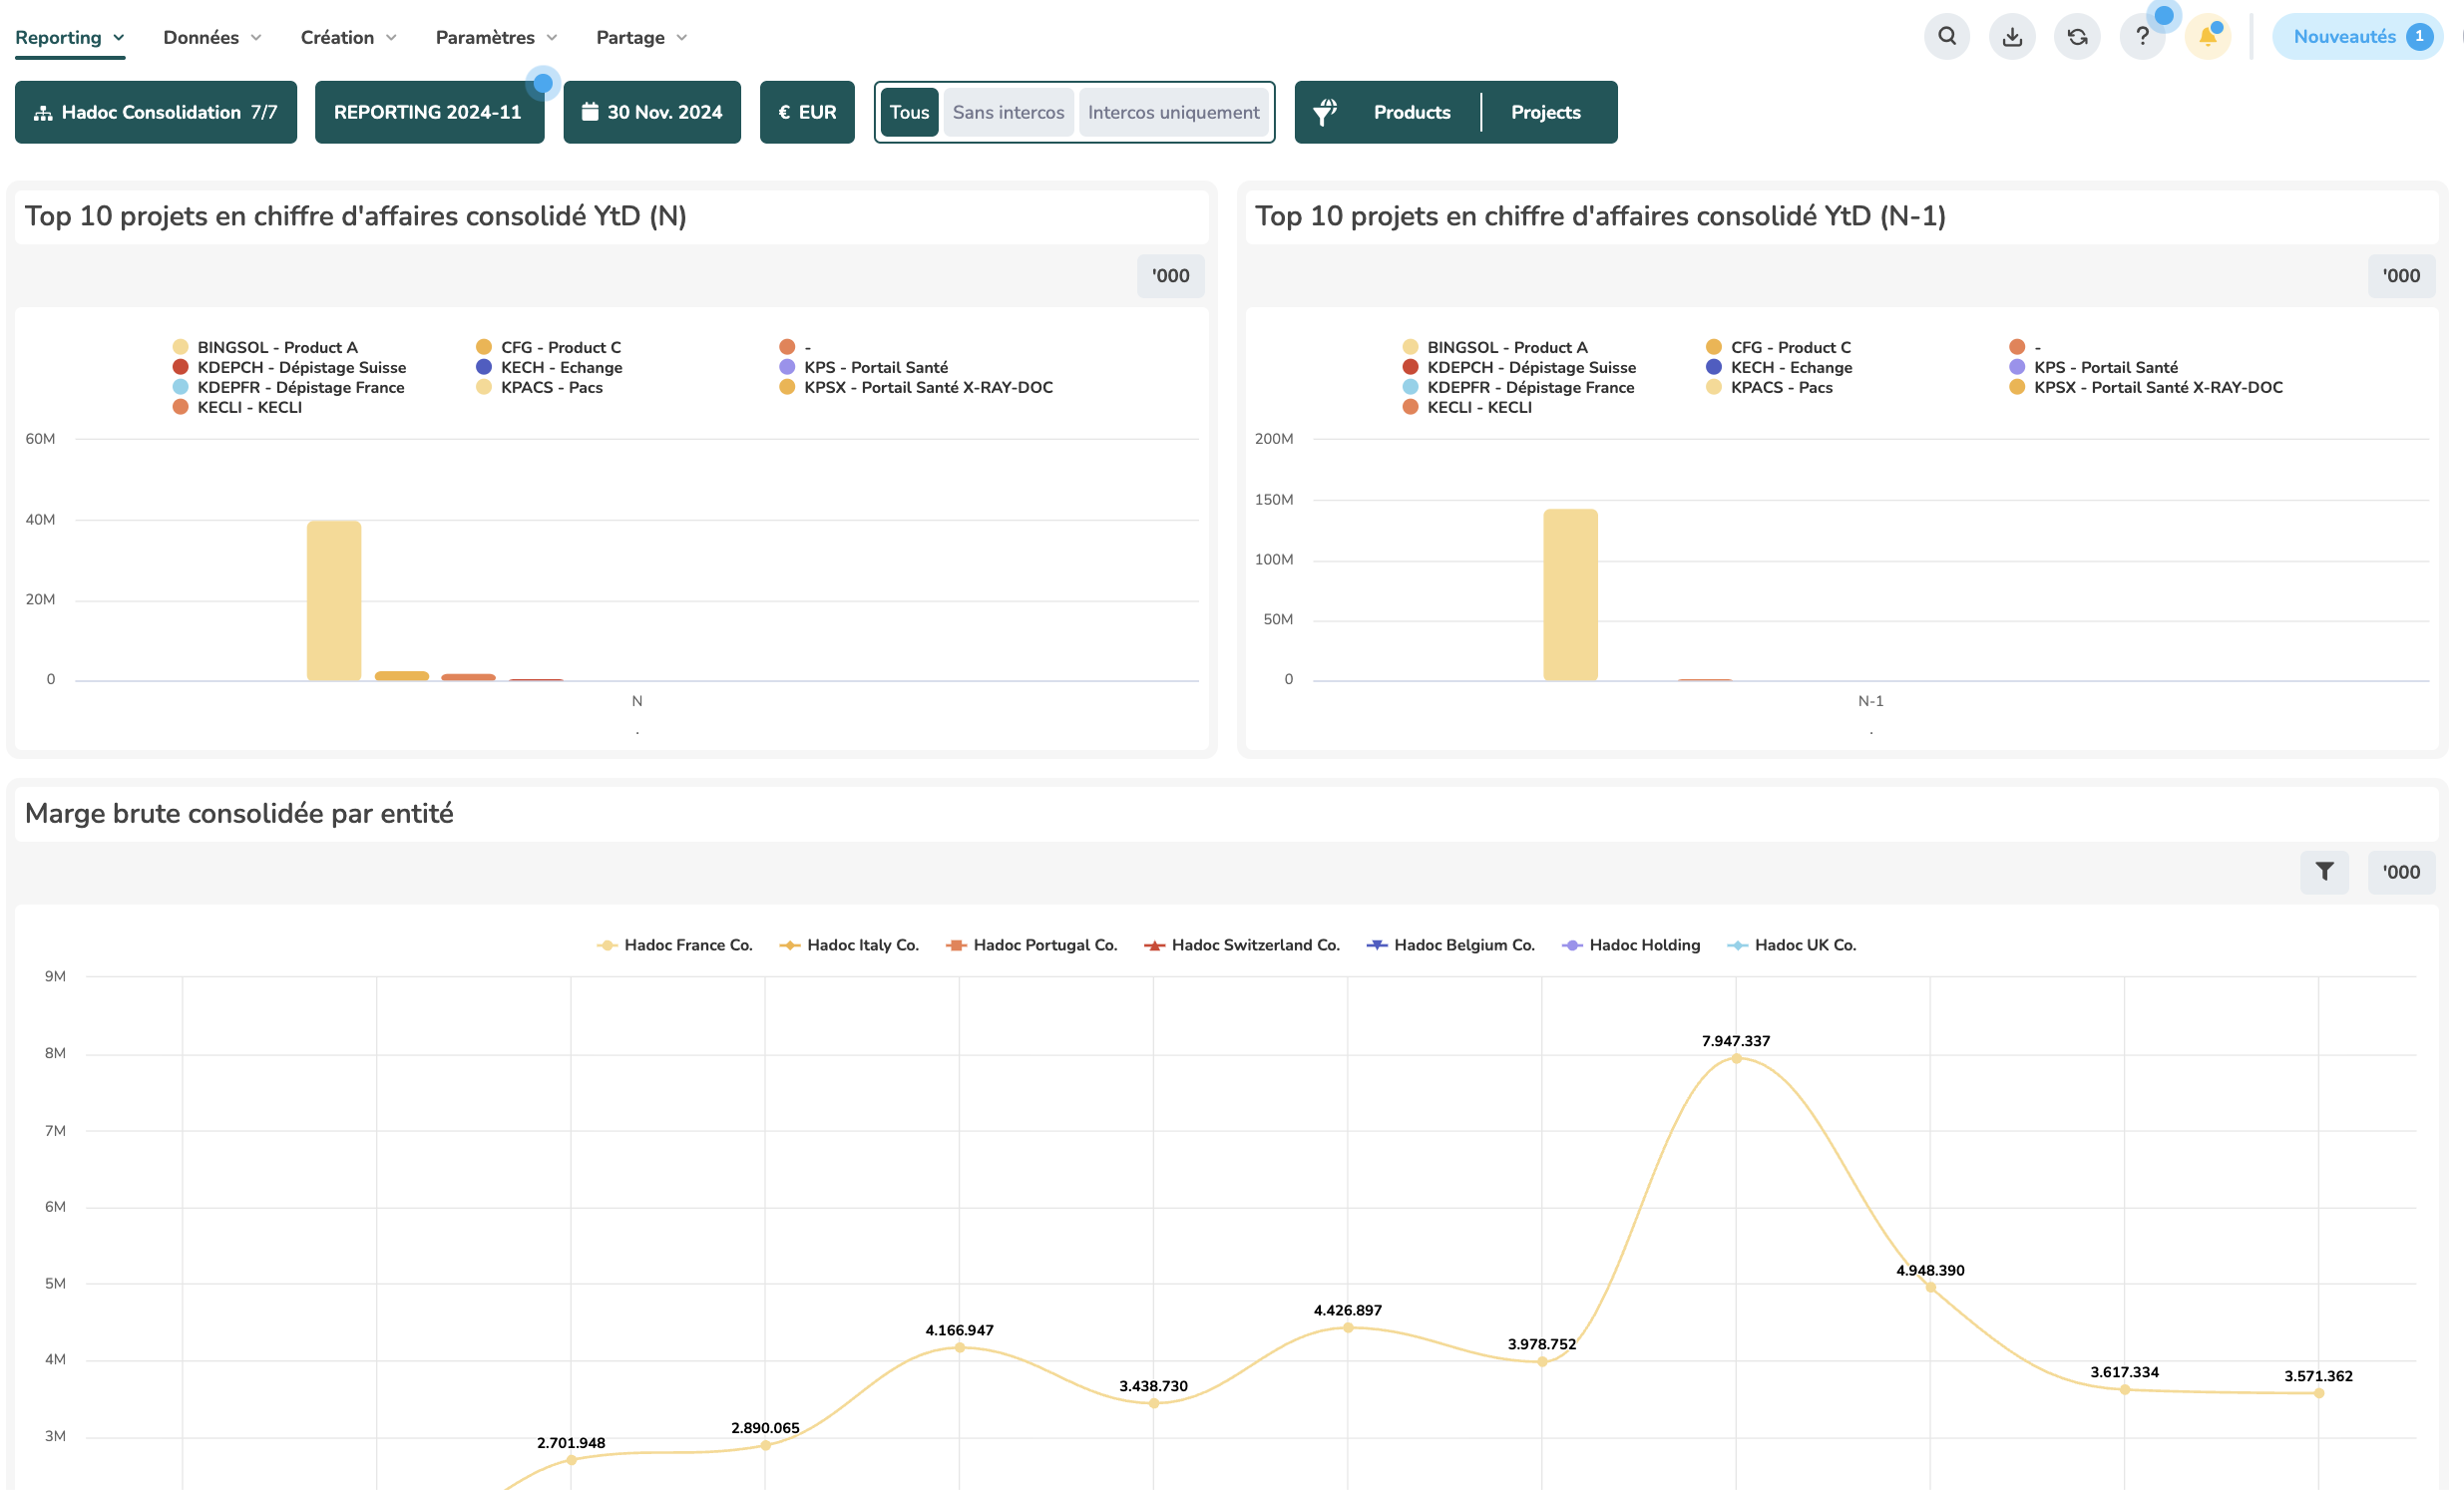
Task: Expand the Partage menu chevron
Action: tap(682, 38)
